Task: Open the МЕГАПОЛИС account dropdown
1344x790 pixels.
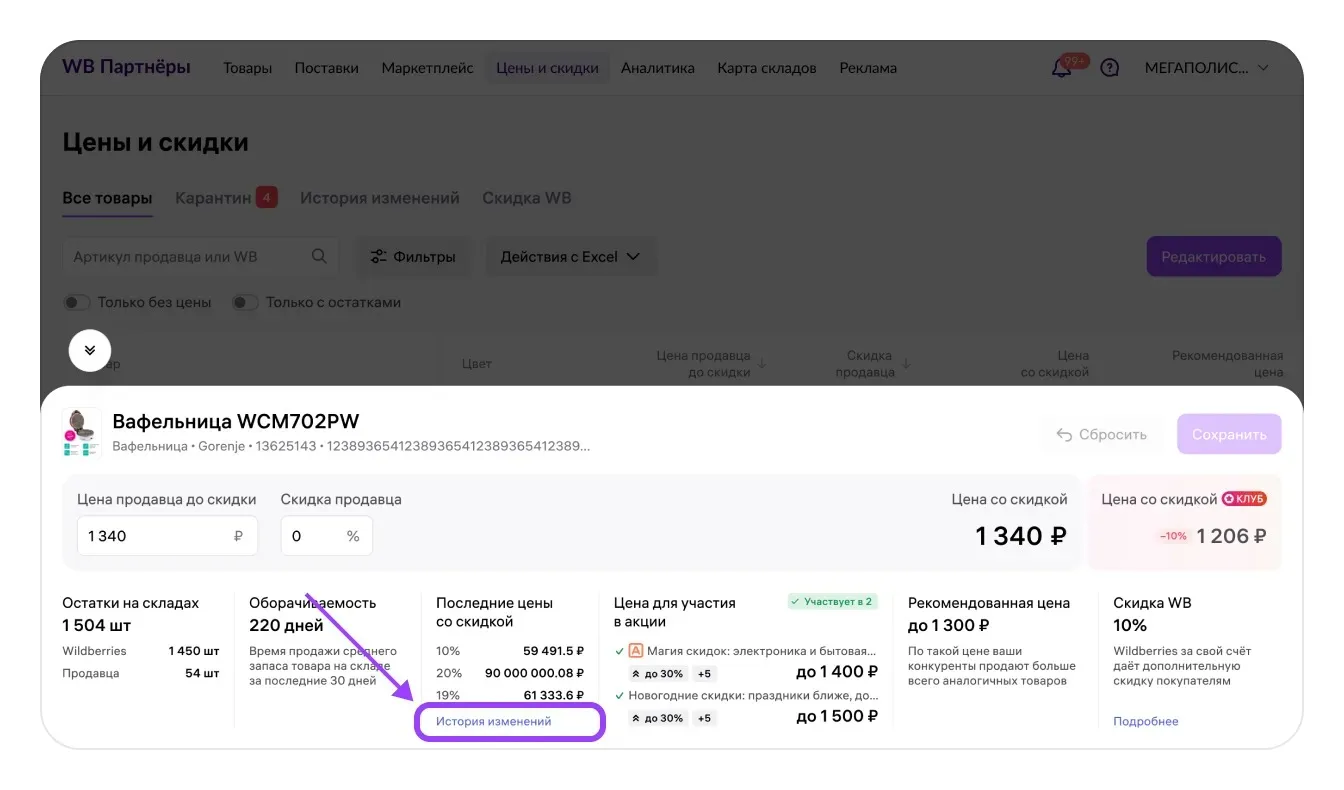Action: pos(1206,68)
